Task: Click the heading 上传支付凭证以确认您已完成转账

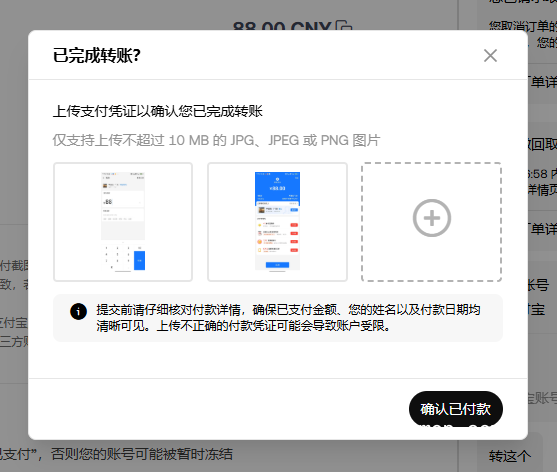Action: (x=158, y=111)
